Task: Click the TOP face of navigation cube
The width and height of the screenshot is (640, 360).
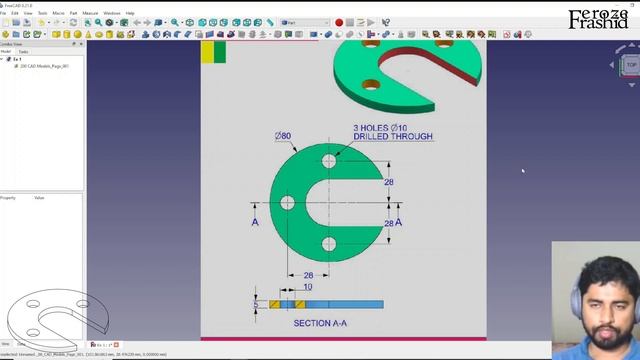Action: 631,64
